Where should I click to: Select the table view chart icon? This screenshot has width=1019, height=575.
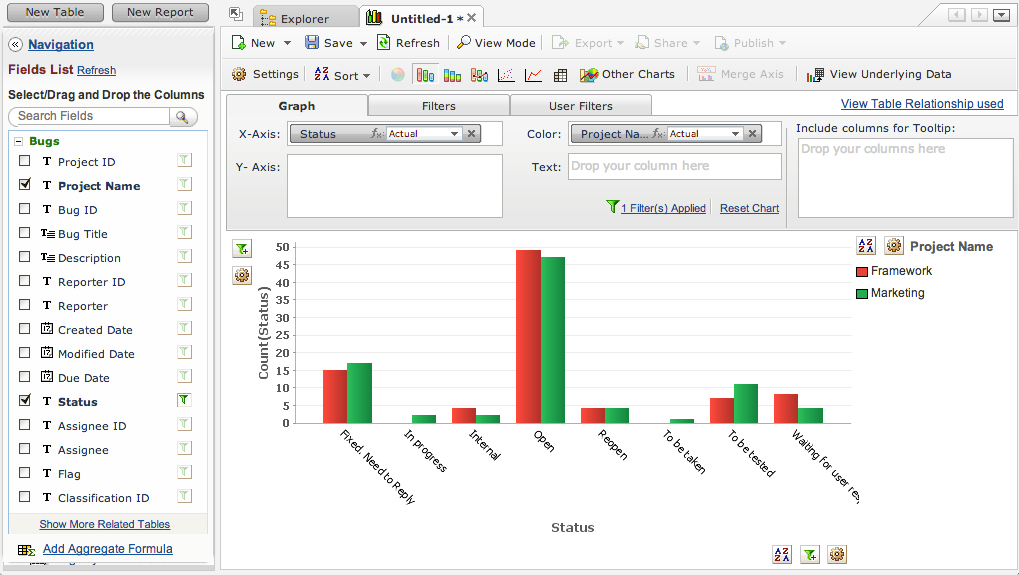coord(561,75)
